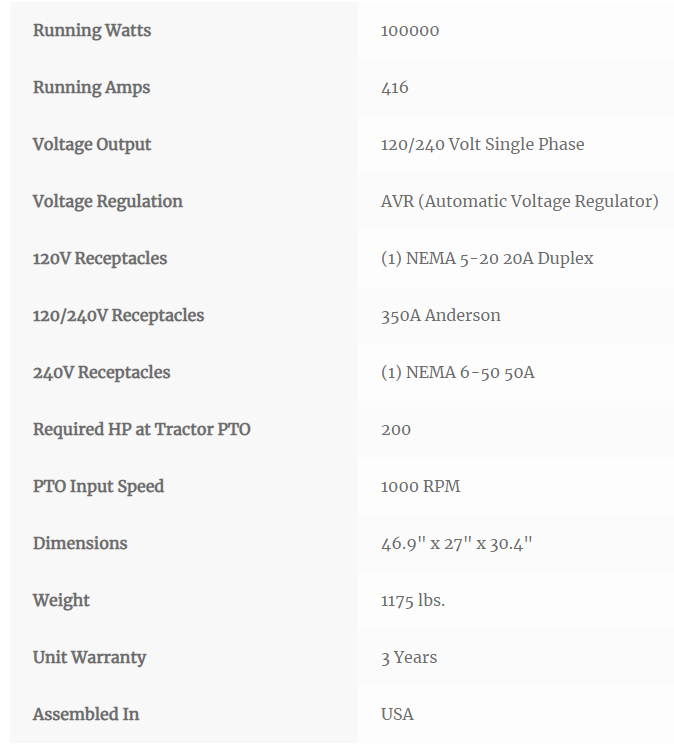Click the Dimensions value 46.9" x 27" x 30.4"
Viewport: 674px width, 751px height.
click(x=457, y=544)
